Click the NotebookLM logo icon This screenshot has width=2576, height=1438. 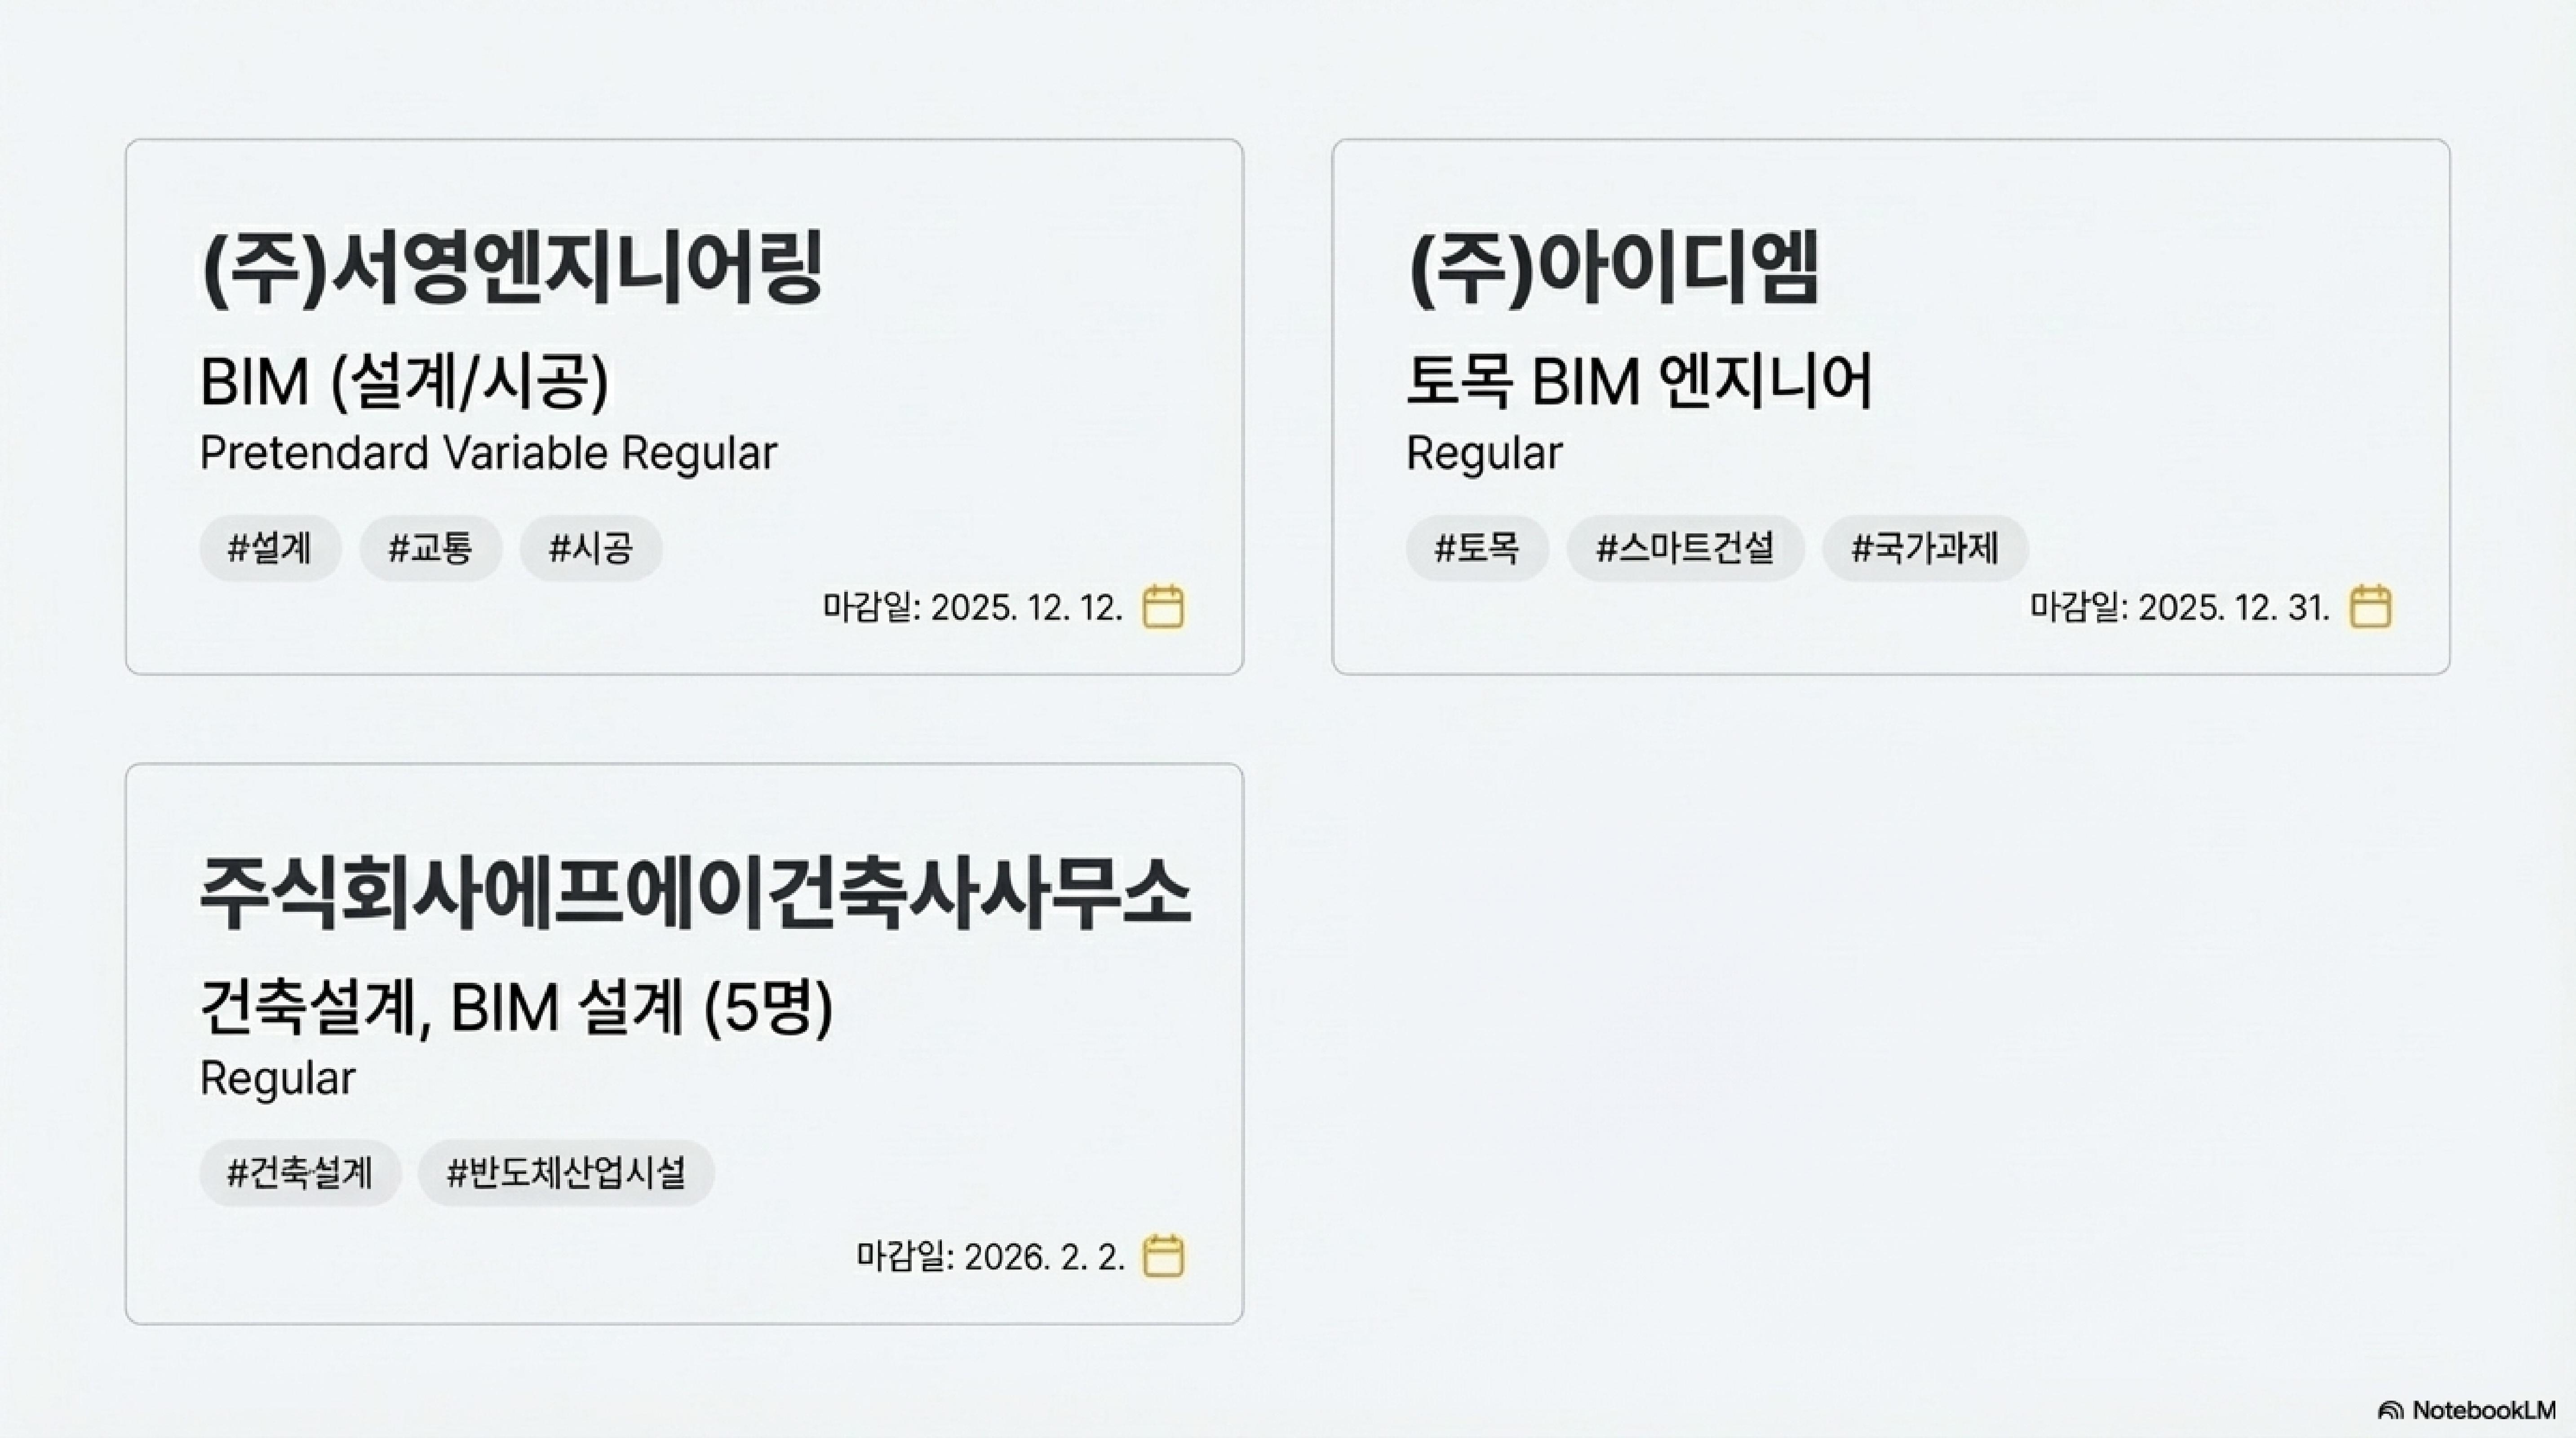click(2391, 1410)
